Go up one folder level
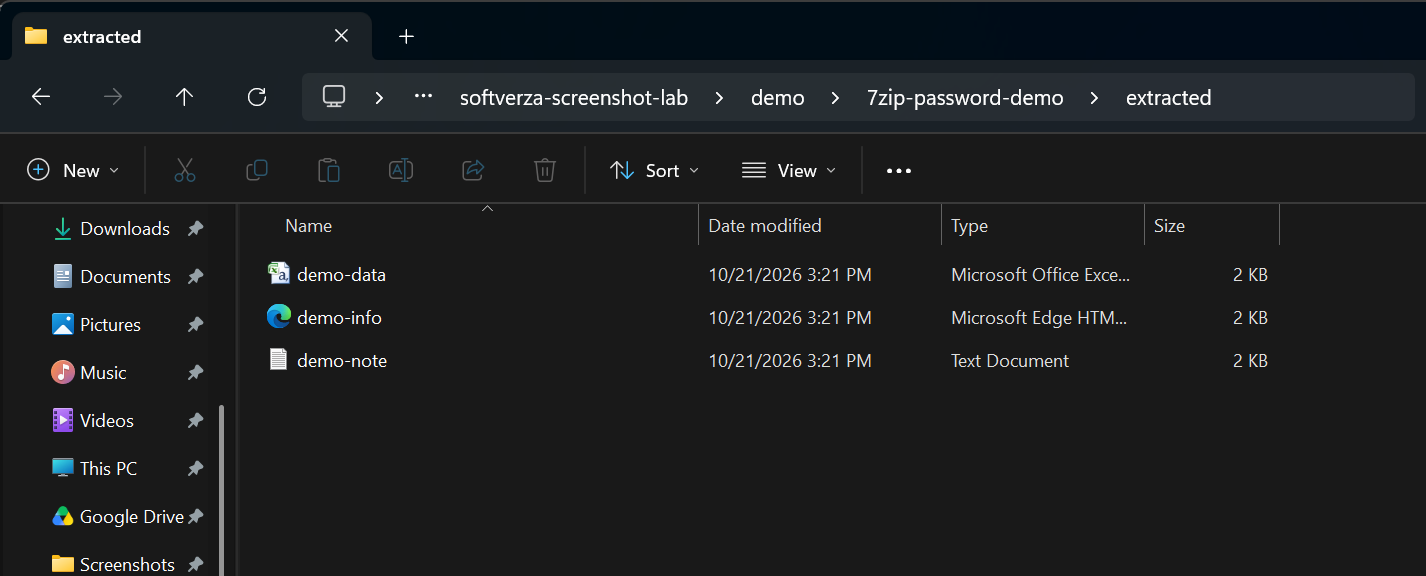The width and height of the screenshot is (1426, 576). pyautogui.click(x=184, y=97)
